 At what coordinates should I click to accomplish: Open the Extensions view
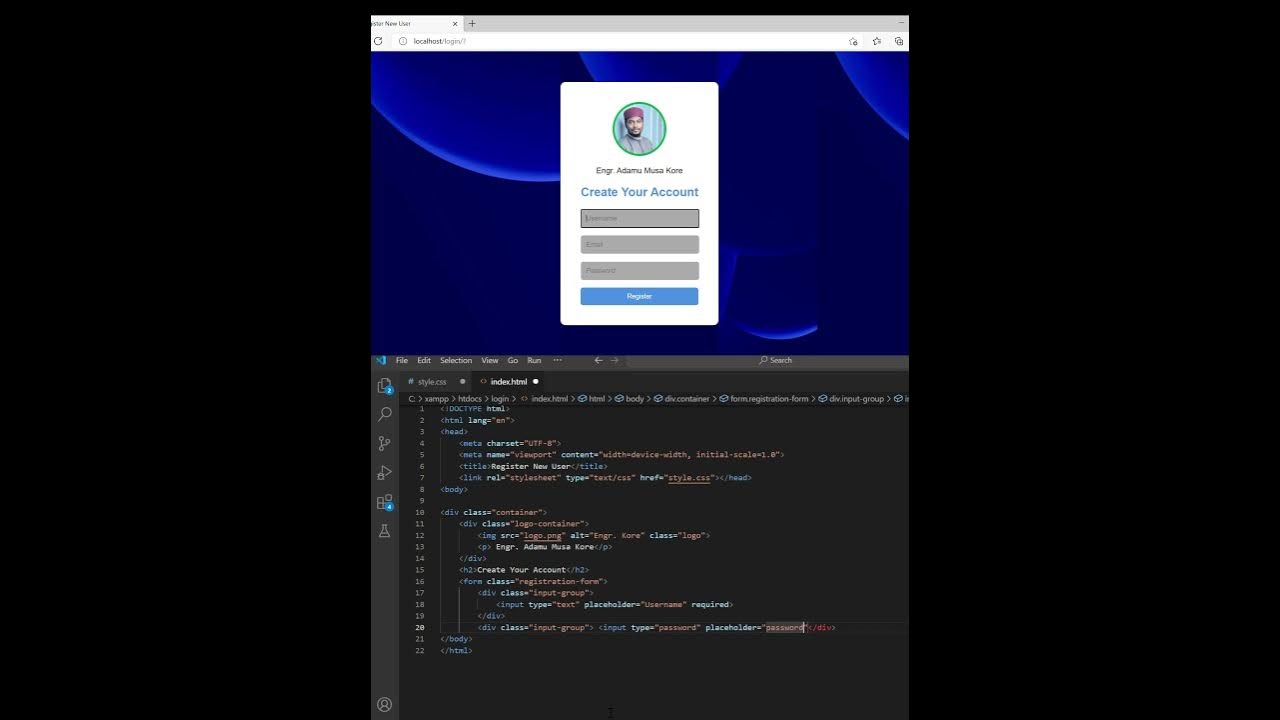(384, 502)
